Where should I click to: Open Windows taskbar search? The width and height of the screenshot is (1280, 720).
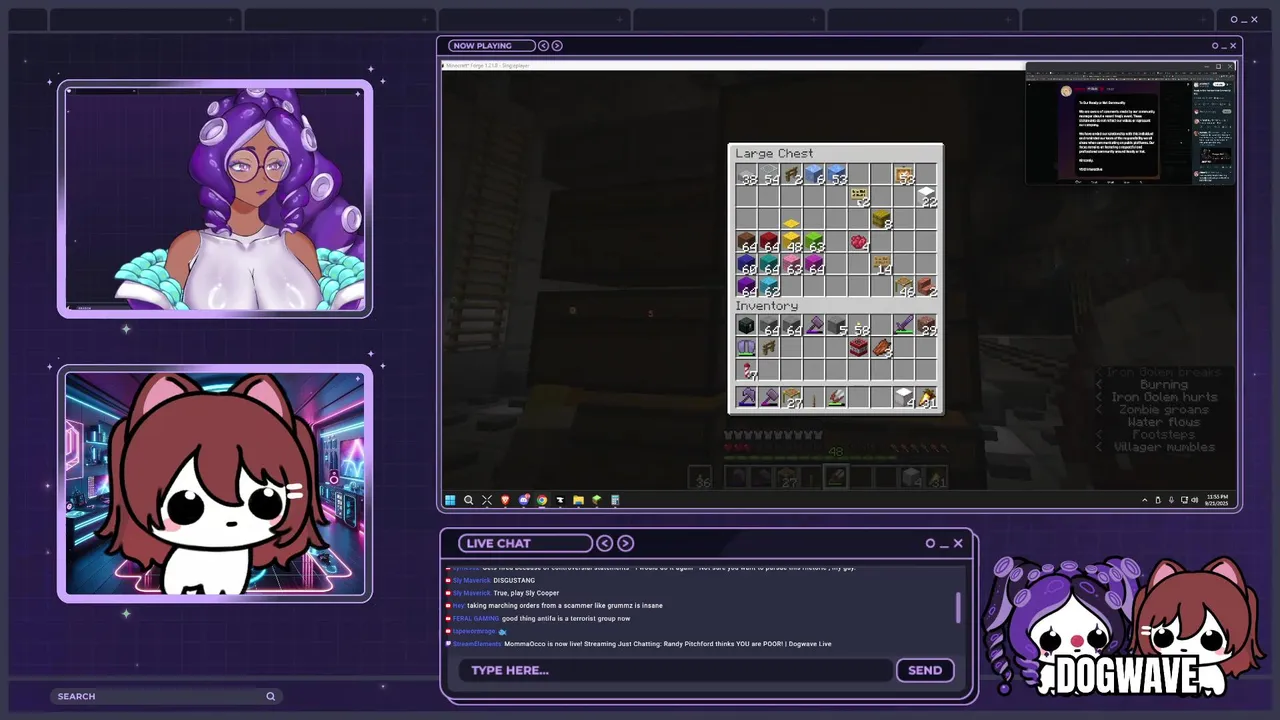468,500
